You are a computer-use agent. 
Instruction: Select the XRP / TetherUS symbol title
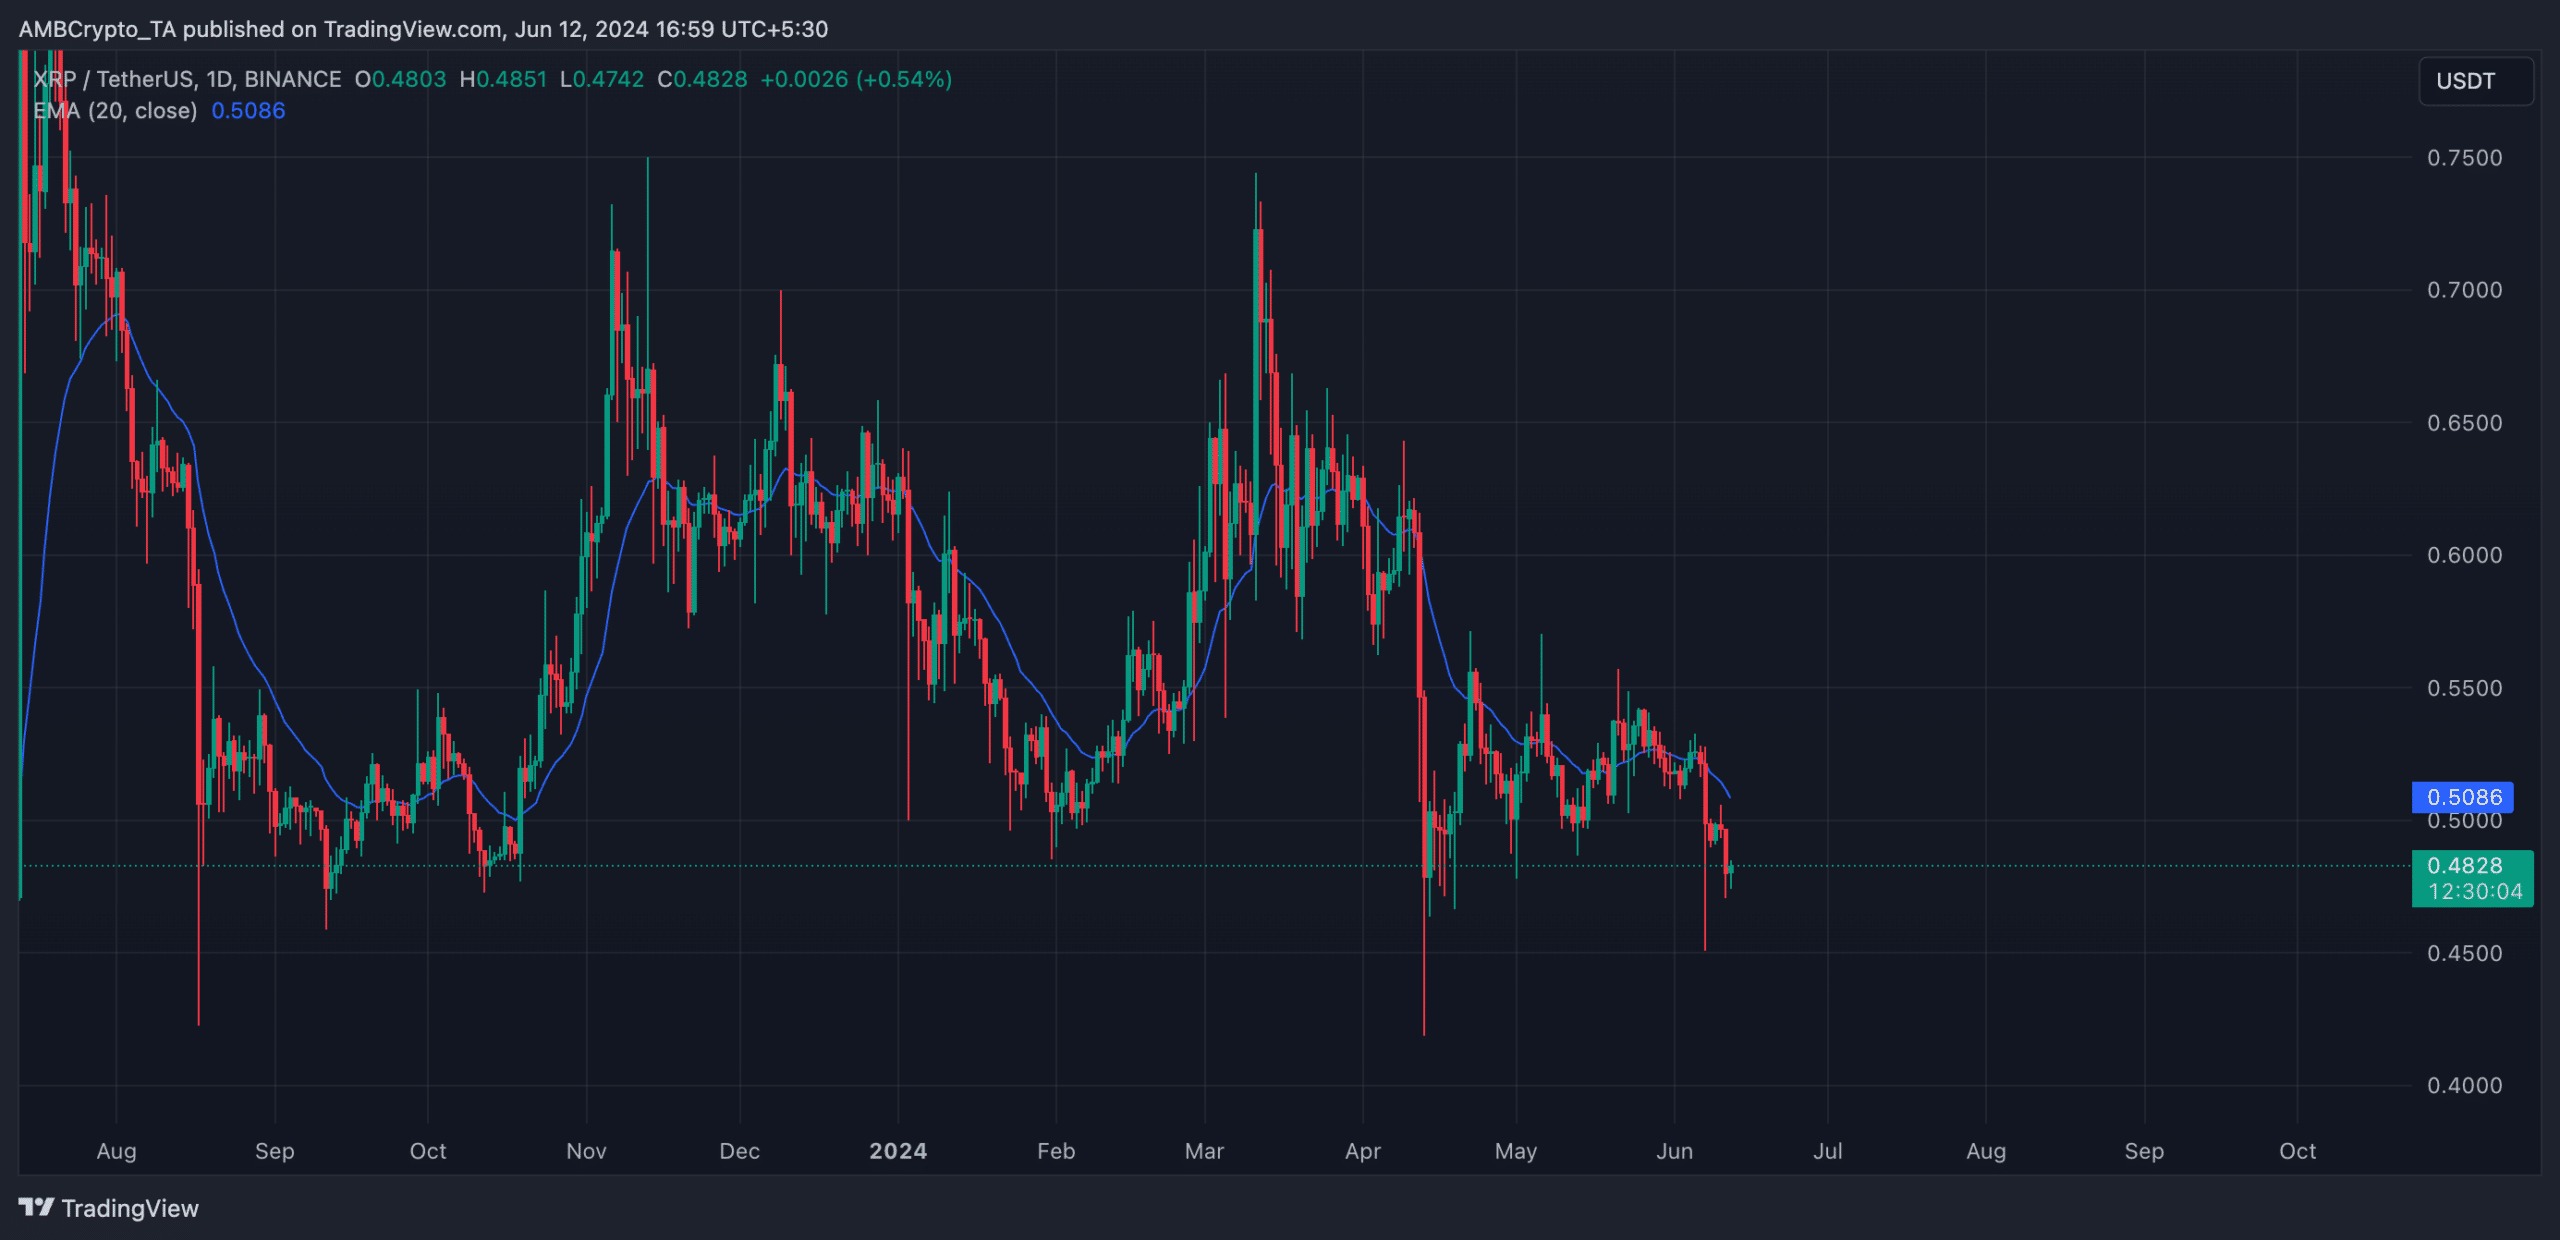coord(187,79)
